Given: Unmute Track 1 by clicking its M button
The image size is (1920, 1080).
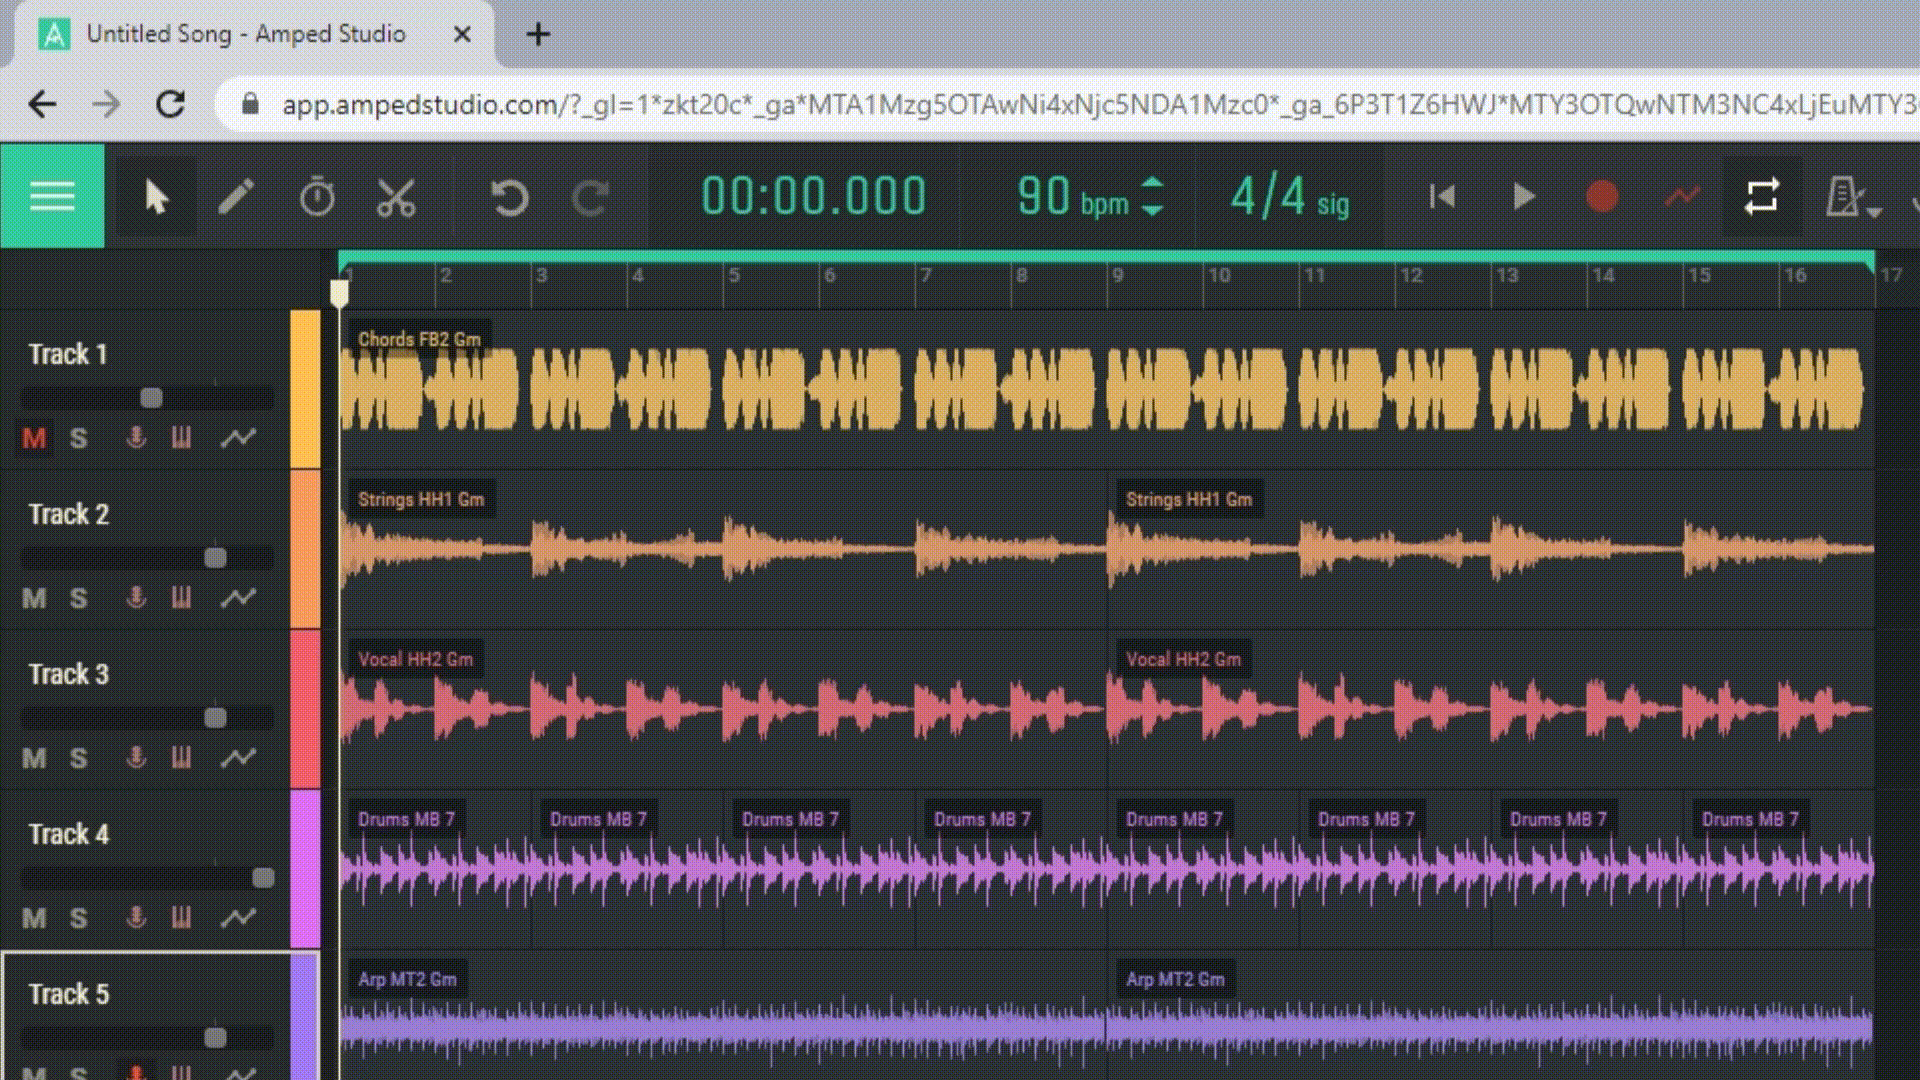Looking at the screenshot, I should 33,437.
